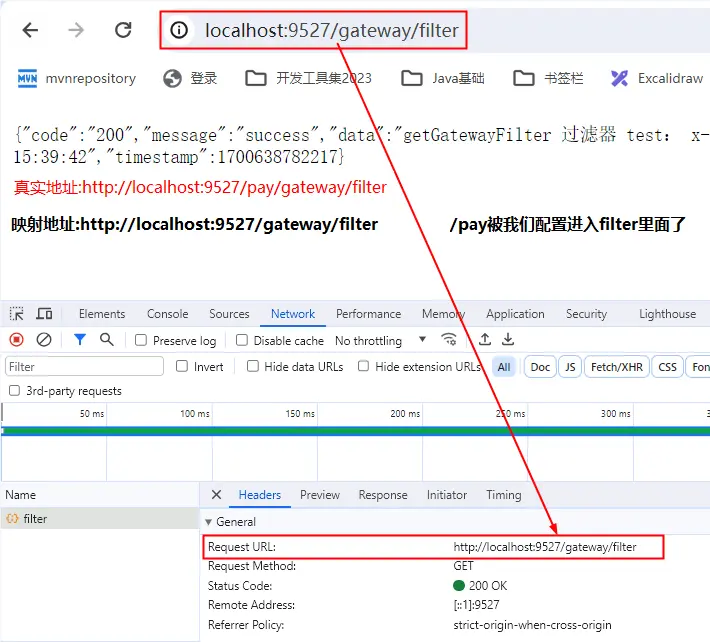Stop recording network log

tap(16, 340)
